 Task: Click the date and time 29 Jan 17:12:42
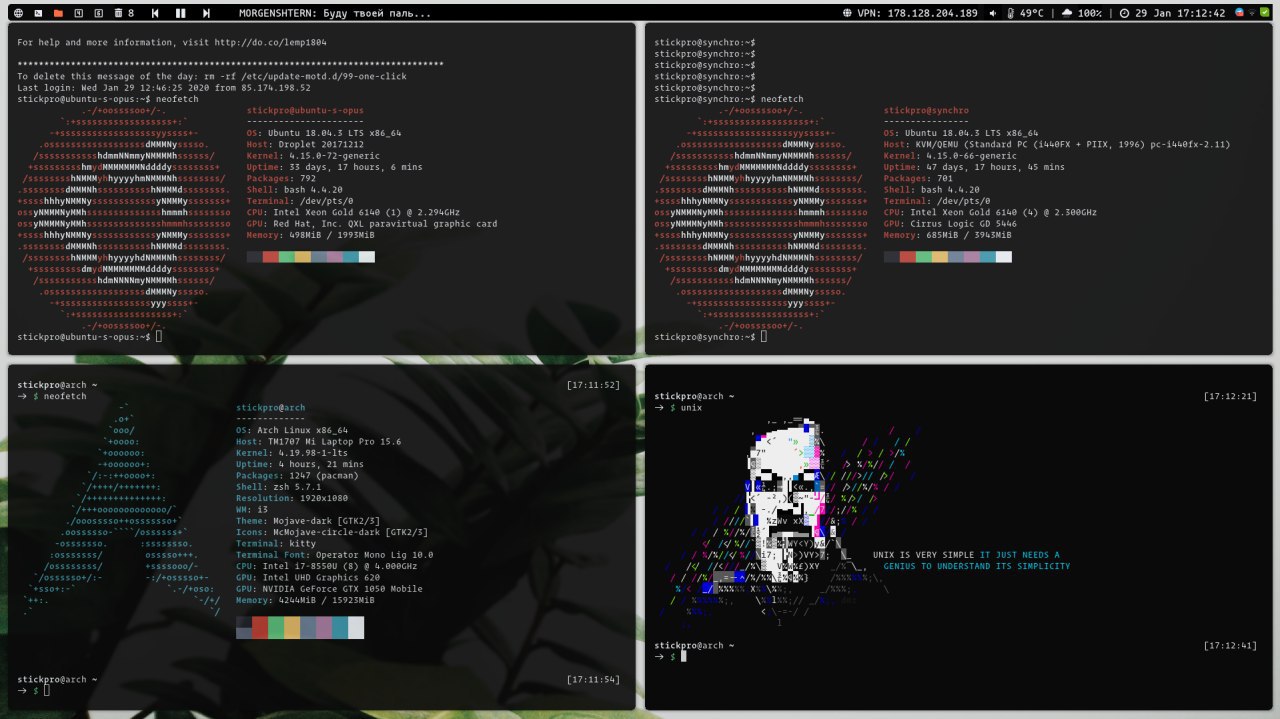tap(1181, 13)
